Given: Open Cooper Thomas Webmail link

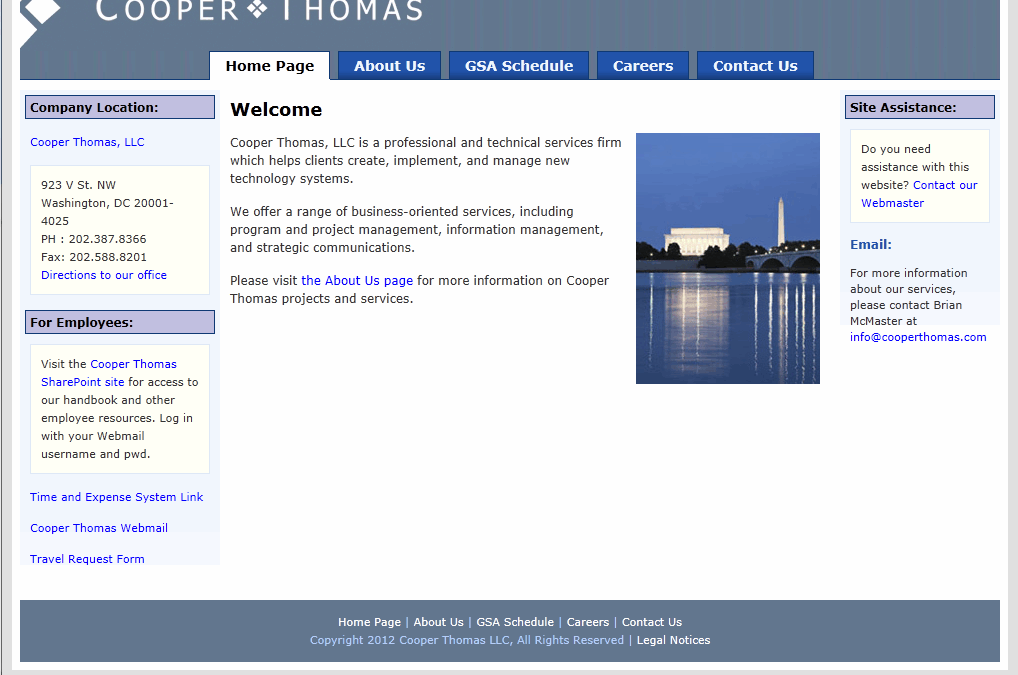Looking at the screenshot, I should [x=99, y=528].
